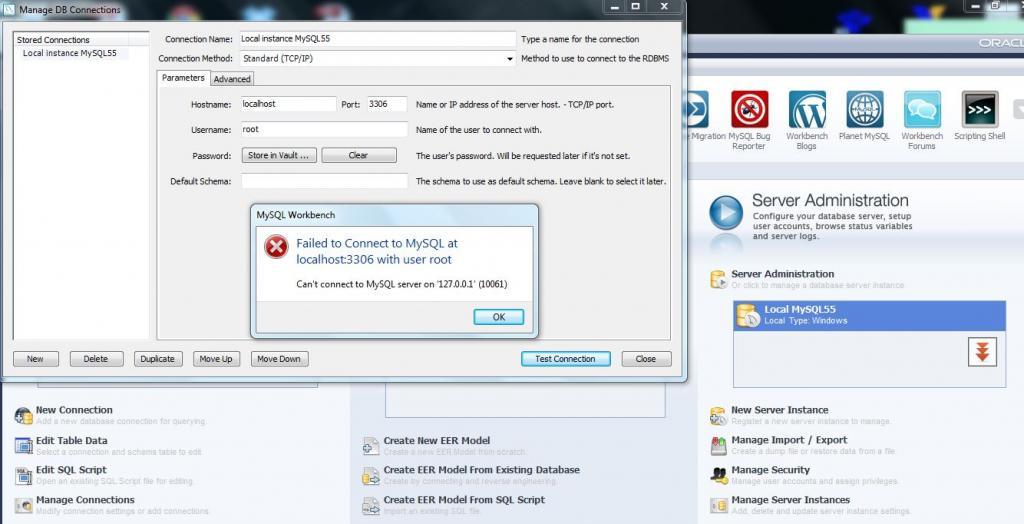Click the Manage Security icon

(718, 475)
